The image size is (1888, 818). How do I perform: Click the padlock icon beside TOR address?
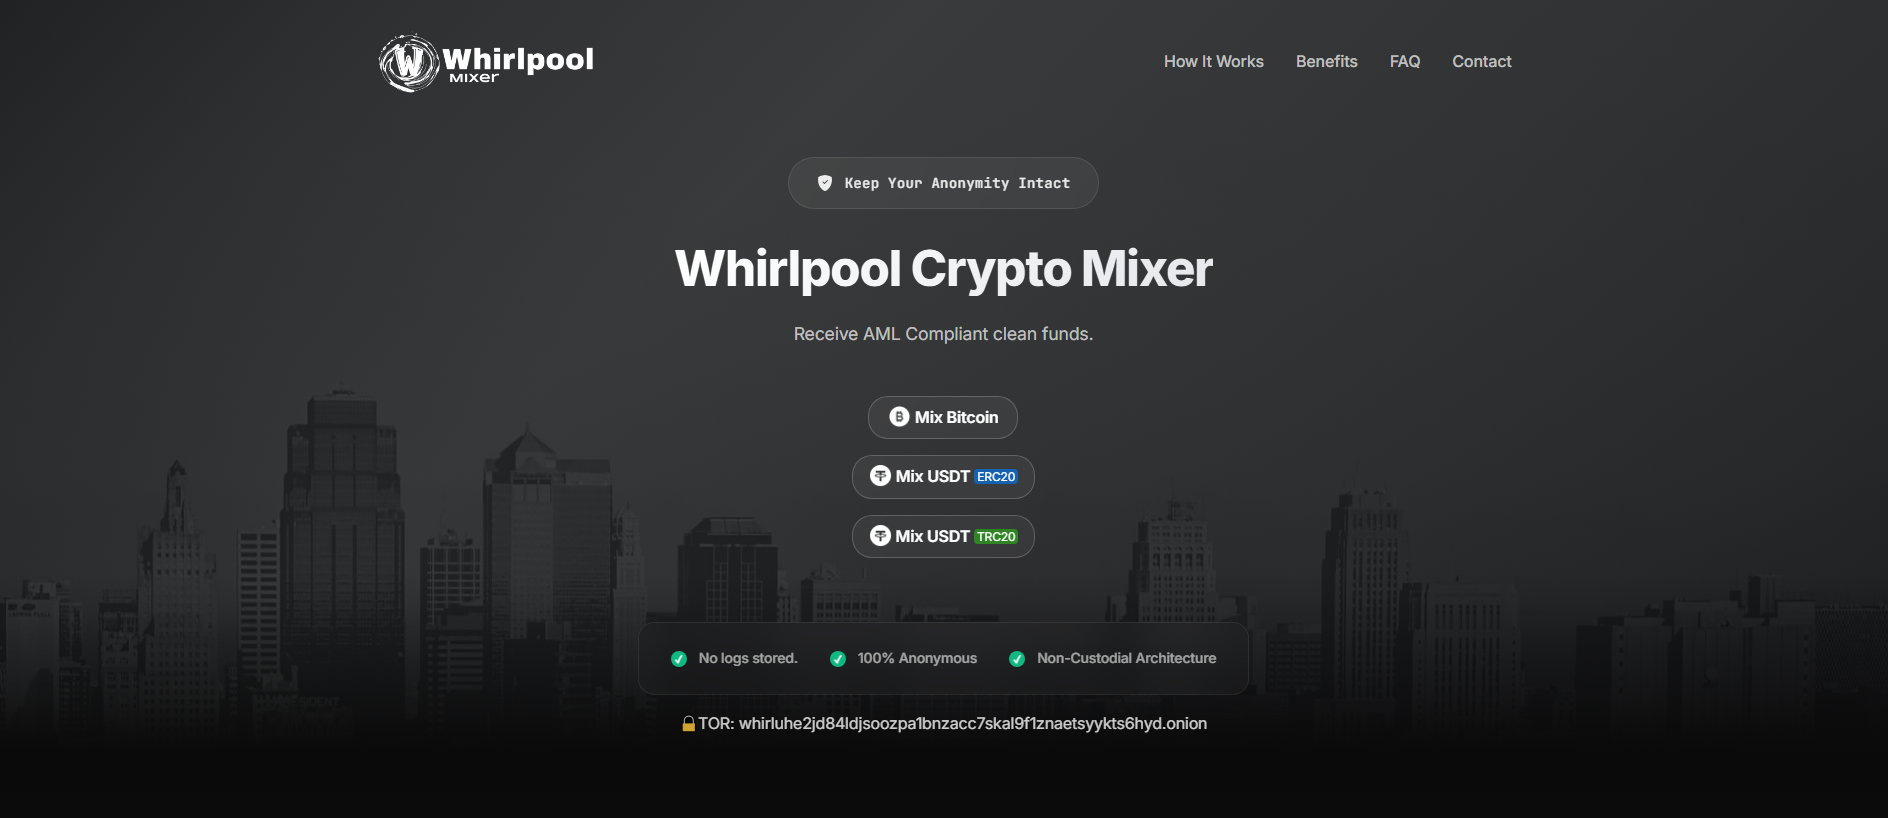click(x=688, y=723)
